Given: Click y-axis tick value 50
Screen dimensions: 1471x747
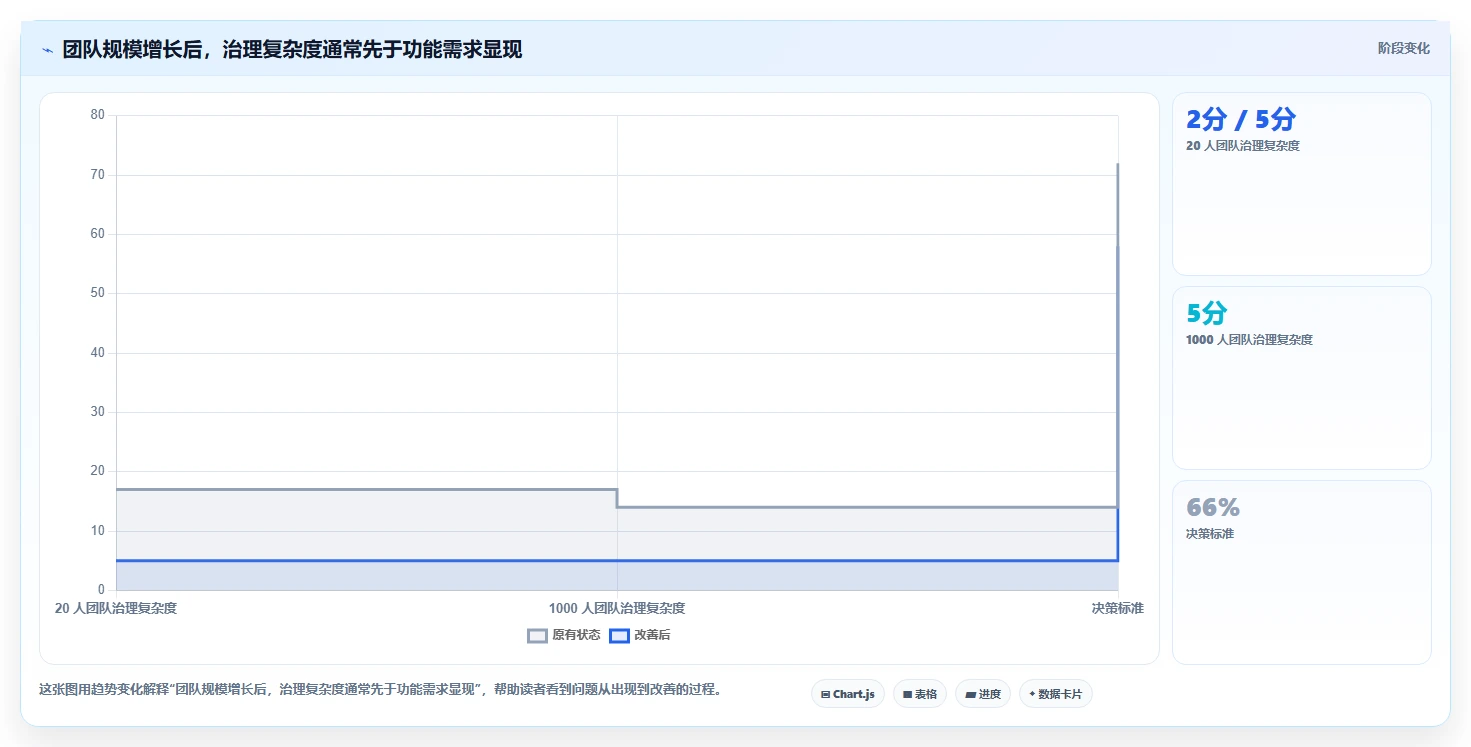Looking at the screenshot, I should (x=97, y=293).
